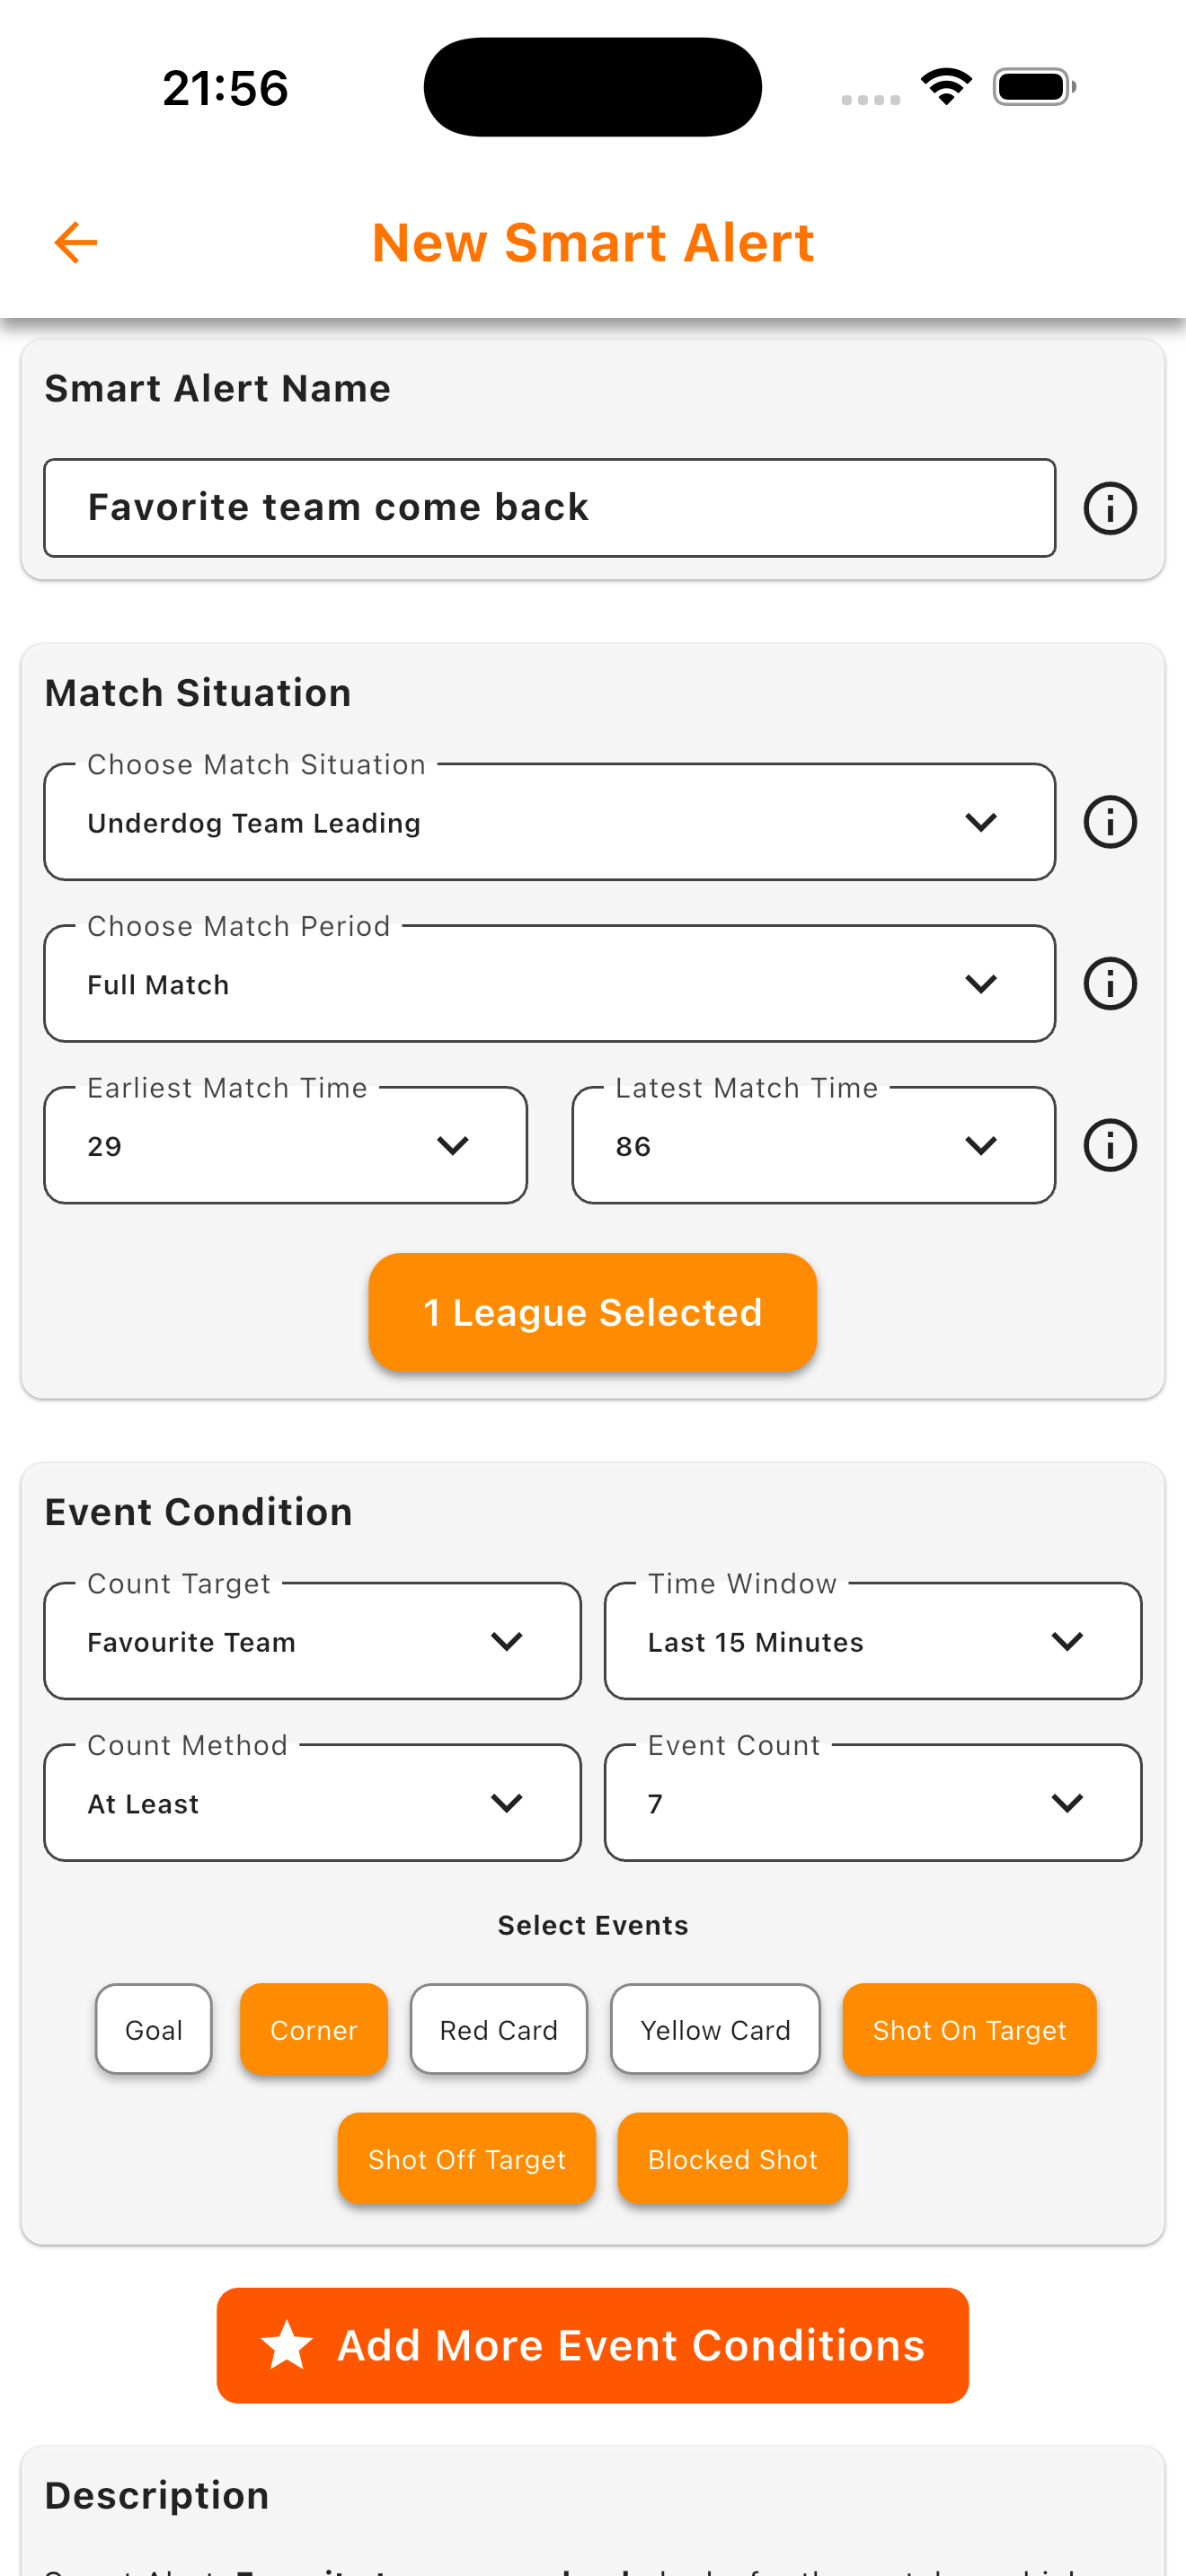Toggle the Blocked Shot event off

pyautogui.click(x=733, y=2157)
